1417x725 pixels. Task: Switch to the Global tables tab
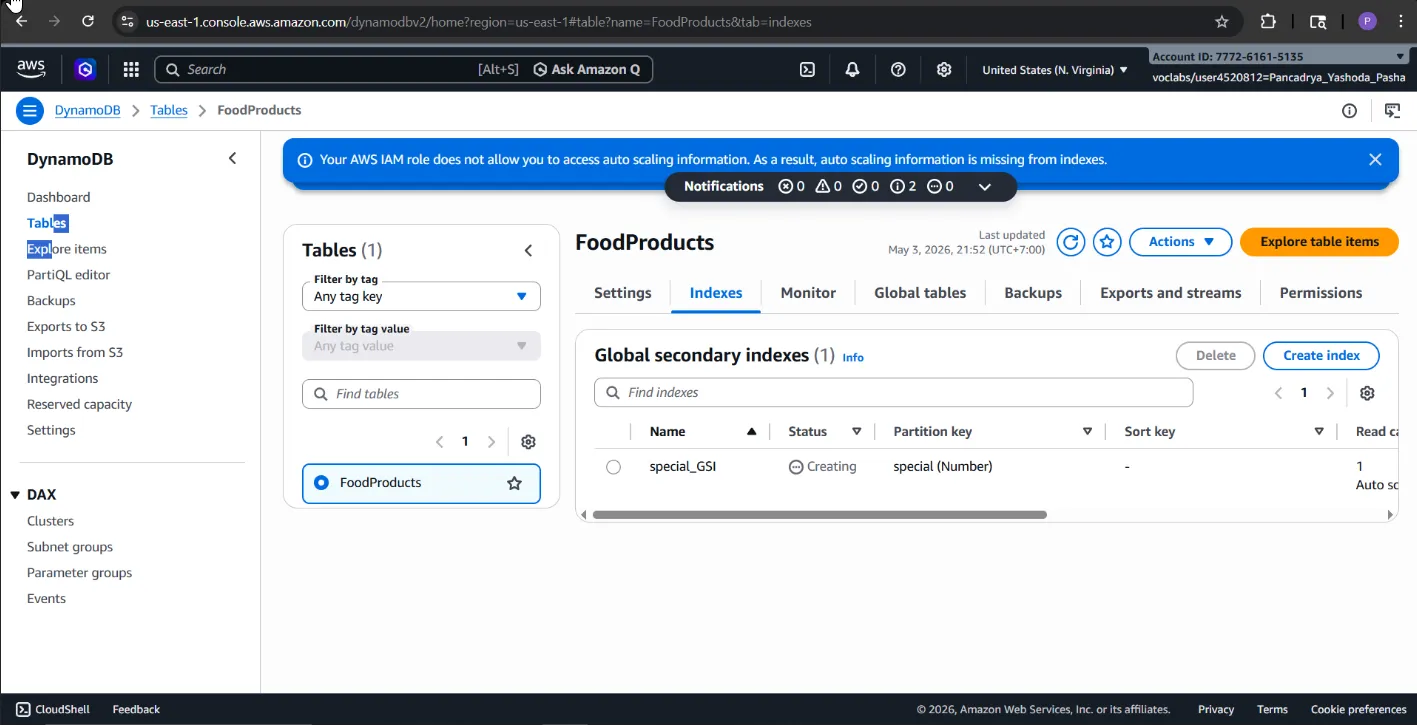(920, 293)
